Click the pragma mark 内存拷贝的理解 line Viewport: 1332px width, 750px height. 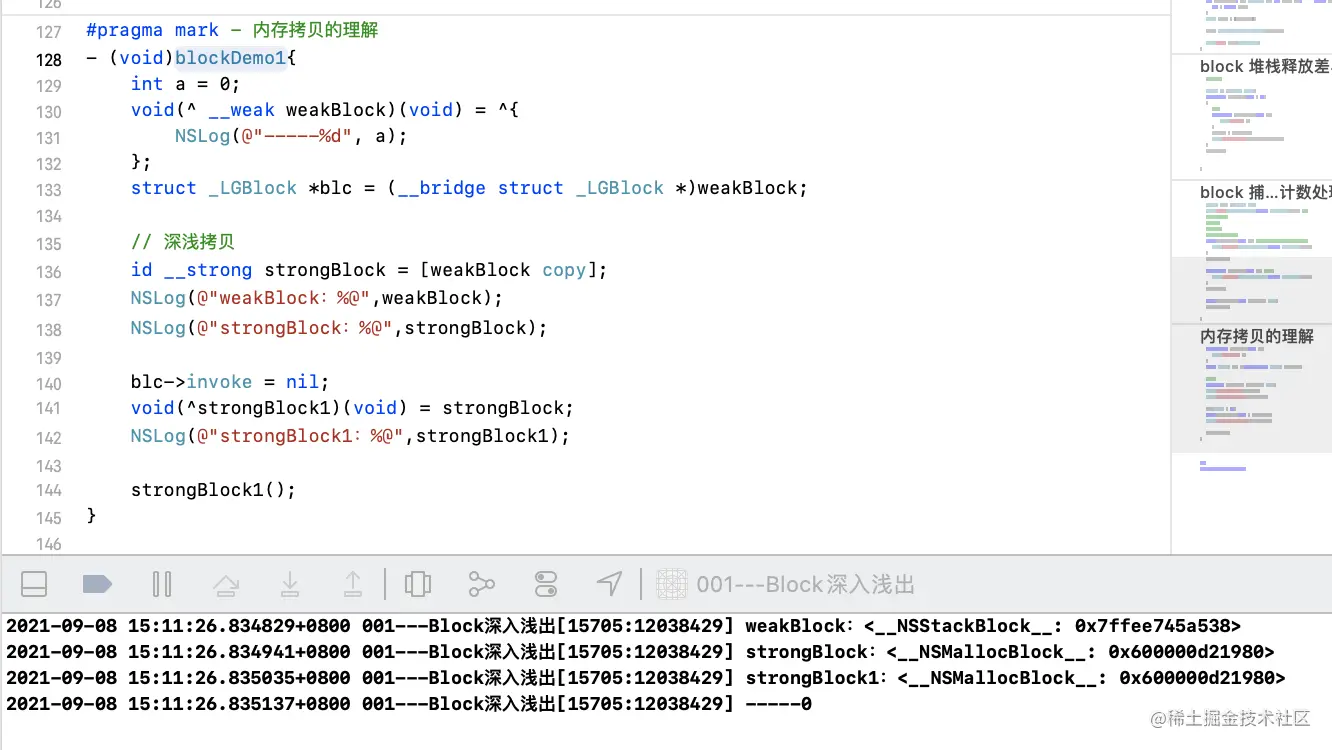(232, 30)
